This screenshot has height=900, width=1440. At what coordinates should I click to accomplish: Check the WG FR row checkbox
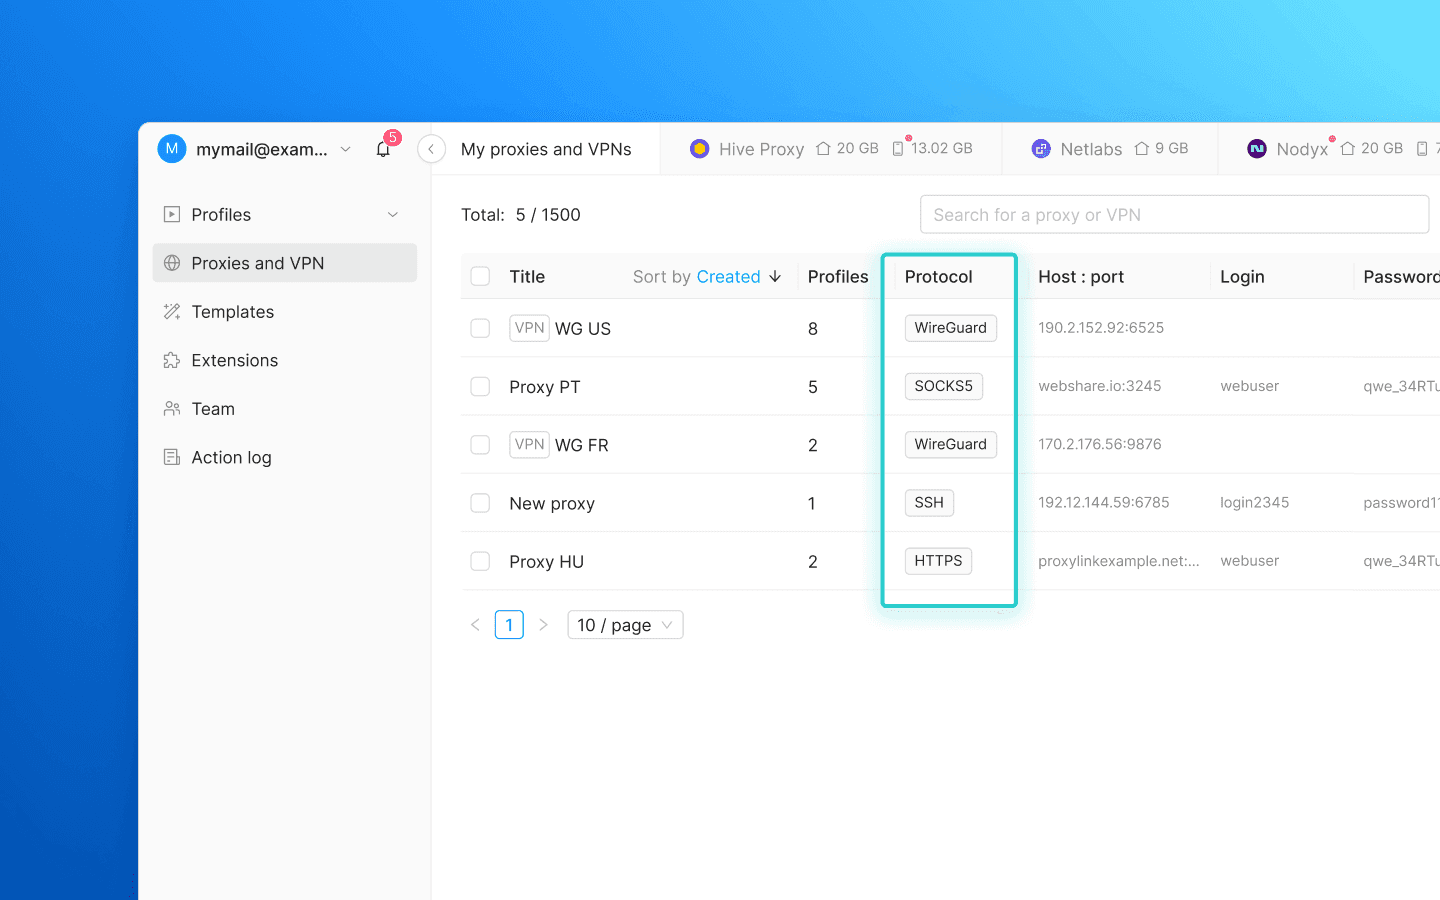click(x=480, y=444)
